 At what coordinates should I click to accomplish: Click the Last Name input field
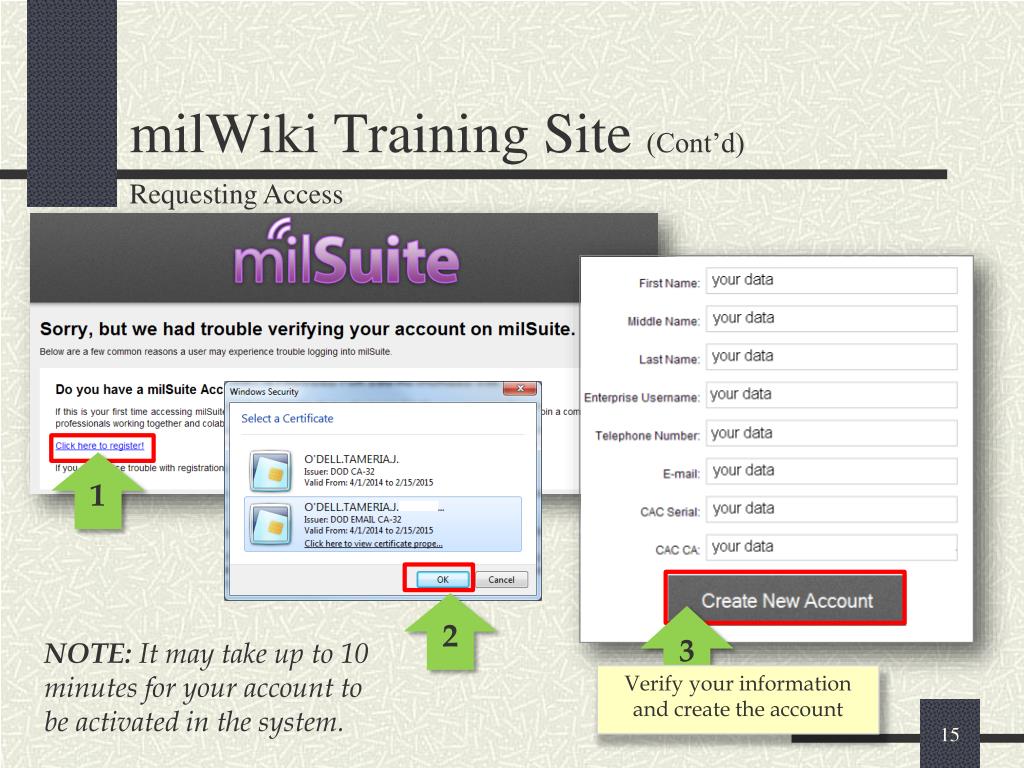tap(831, 357)
